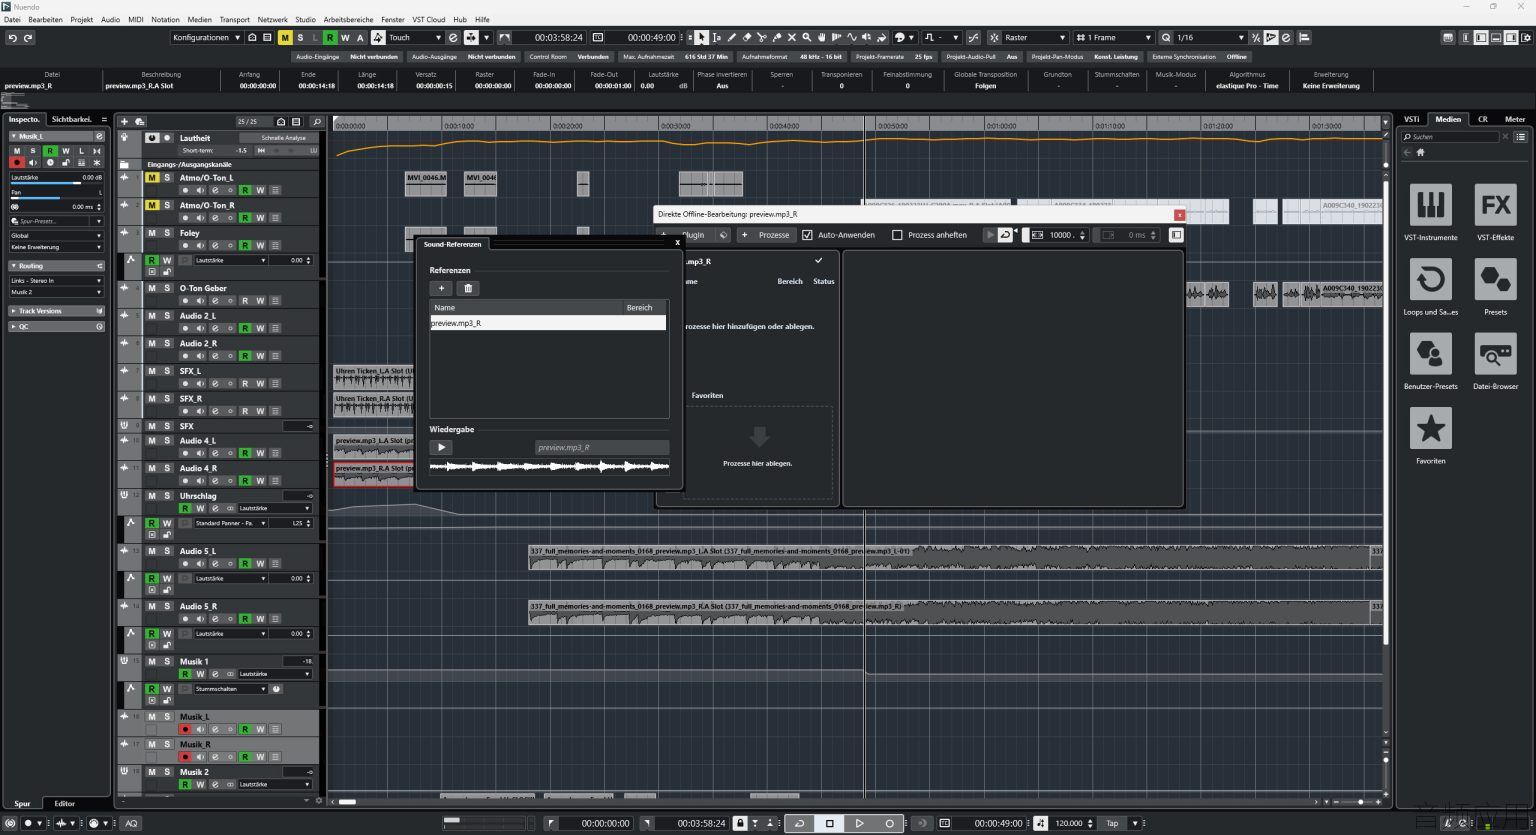The image size is (1536, 835).
Task: Play the reference in Wiedergabe section
Action: tap(441, 447)
